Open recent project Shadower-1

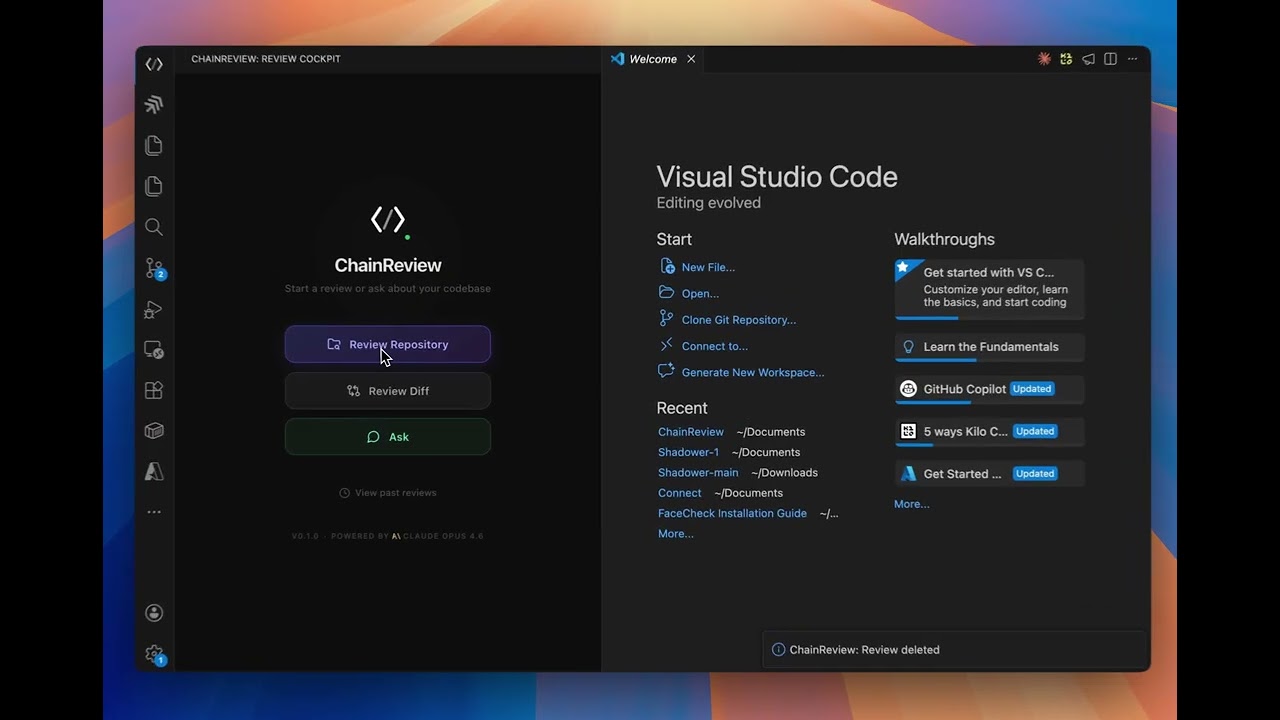(688, 452)
